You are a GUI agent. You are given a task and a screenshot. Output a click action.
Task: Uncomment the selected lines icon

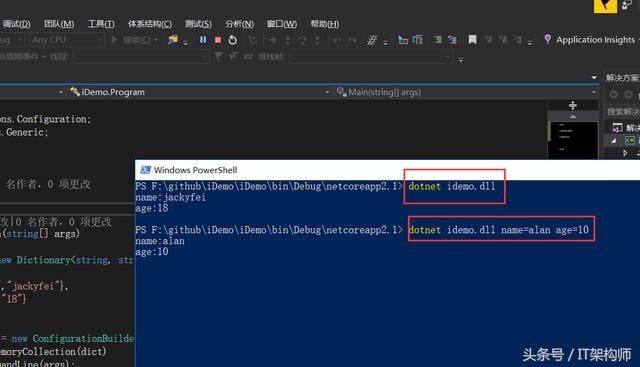click(x=452, y=40)
